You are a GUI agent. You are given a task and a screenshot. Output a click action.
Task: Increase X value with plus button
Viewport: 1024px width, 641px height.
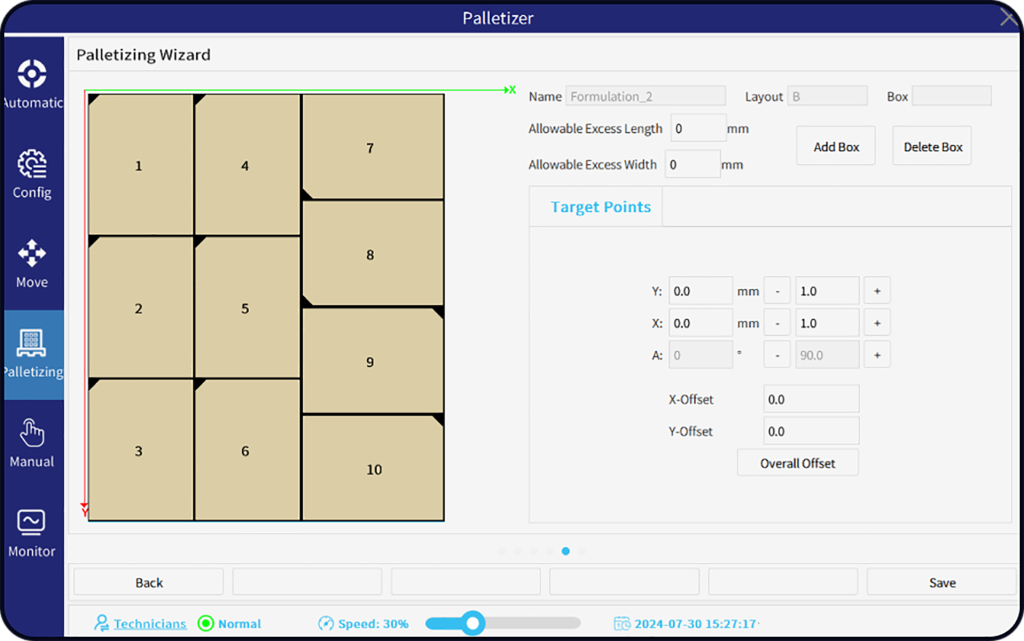click(877, 323)
